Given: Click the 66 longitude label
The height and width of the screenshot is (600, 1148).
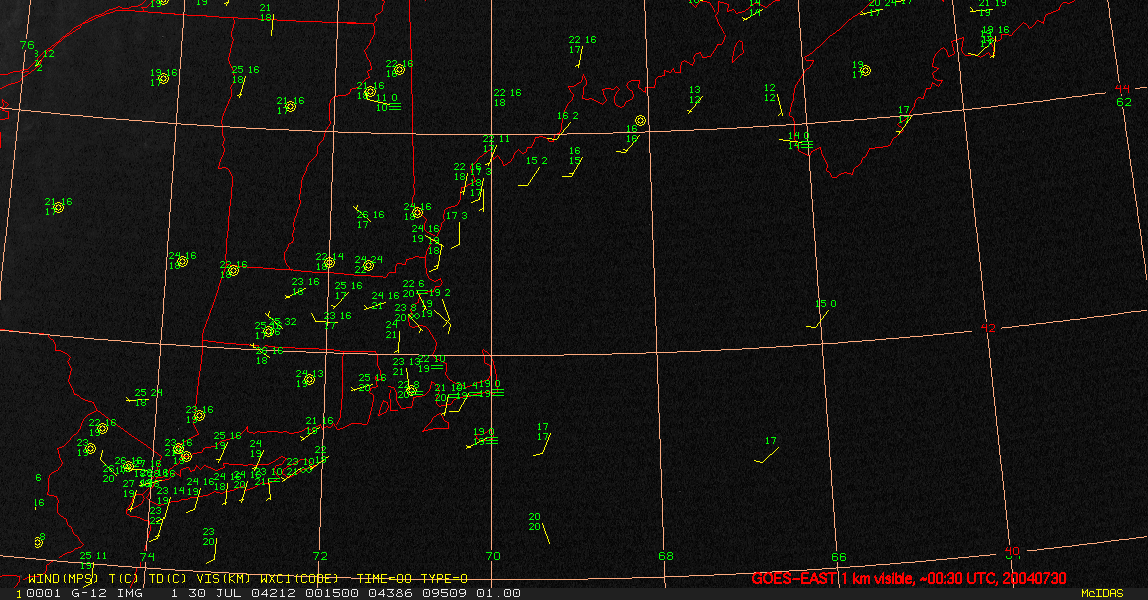Looking at the screenshot, I should click(x=838, y=557).
